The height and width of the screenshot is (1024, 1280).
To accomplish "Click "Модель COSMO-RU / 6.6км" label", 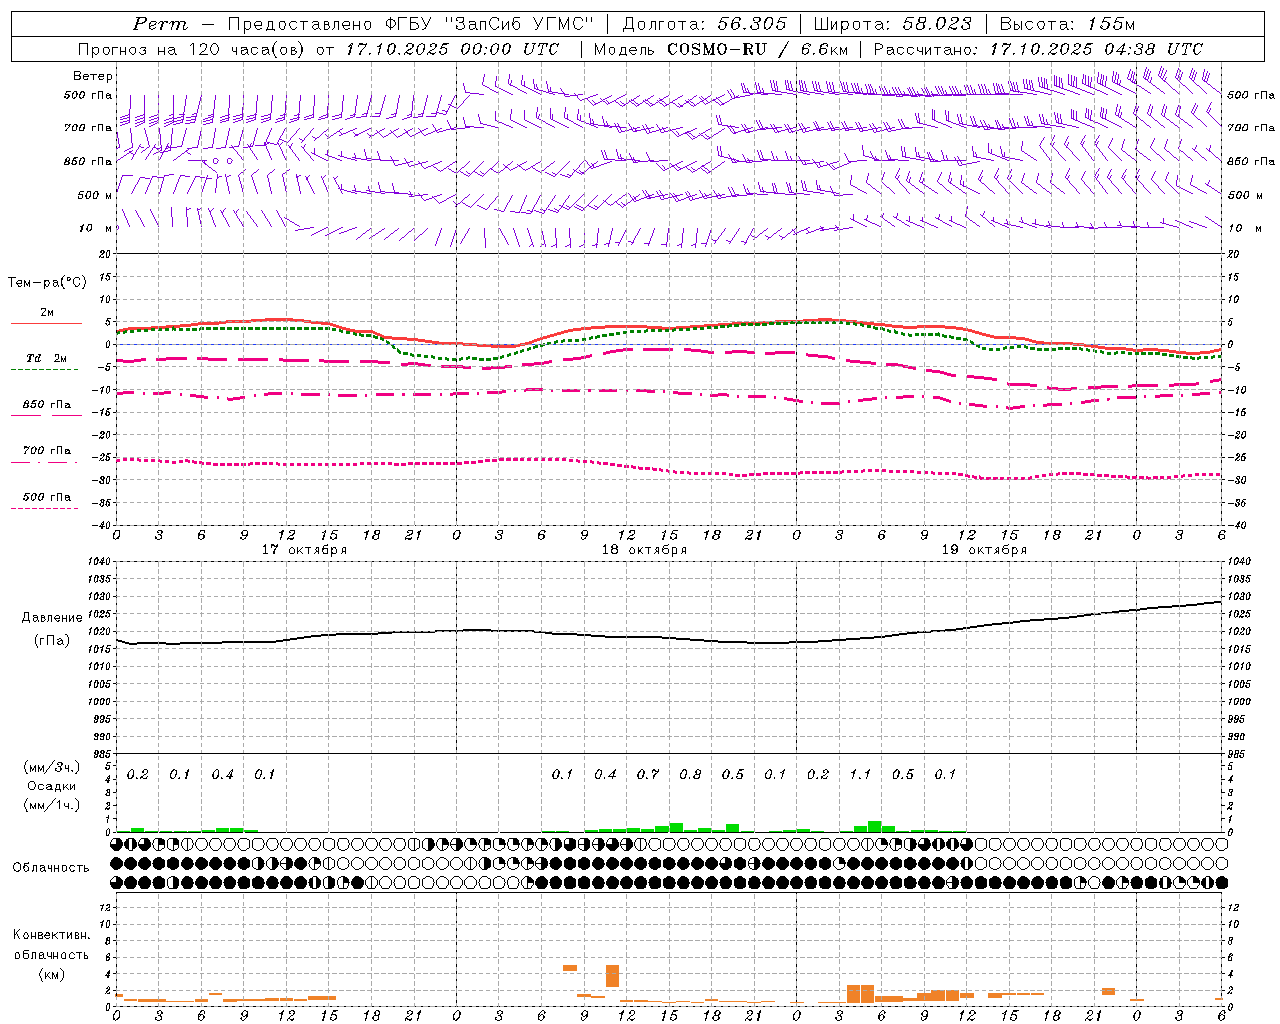I will 721,49.
